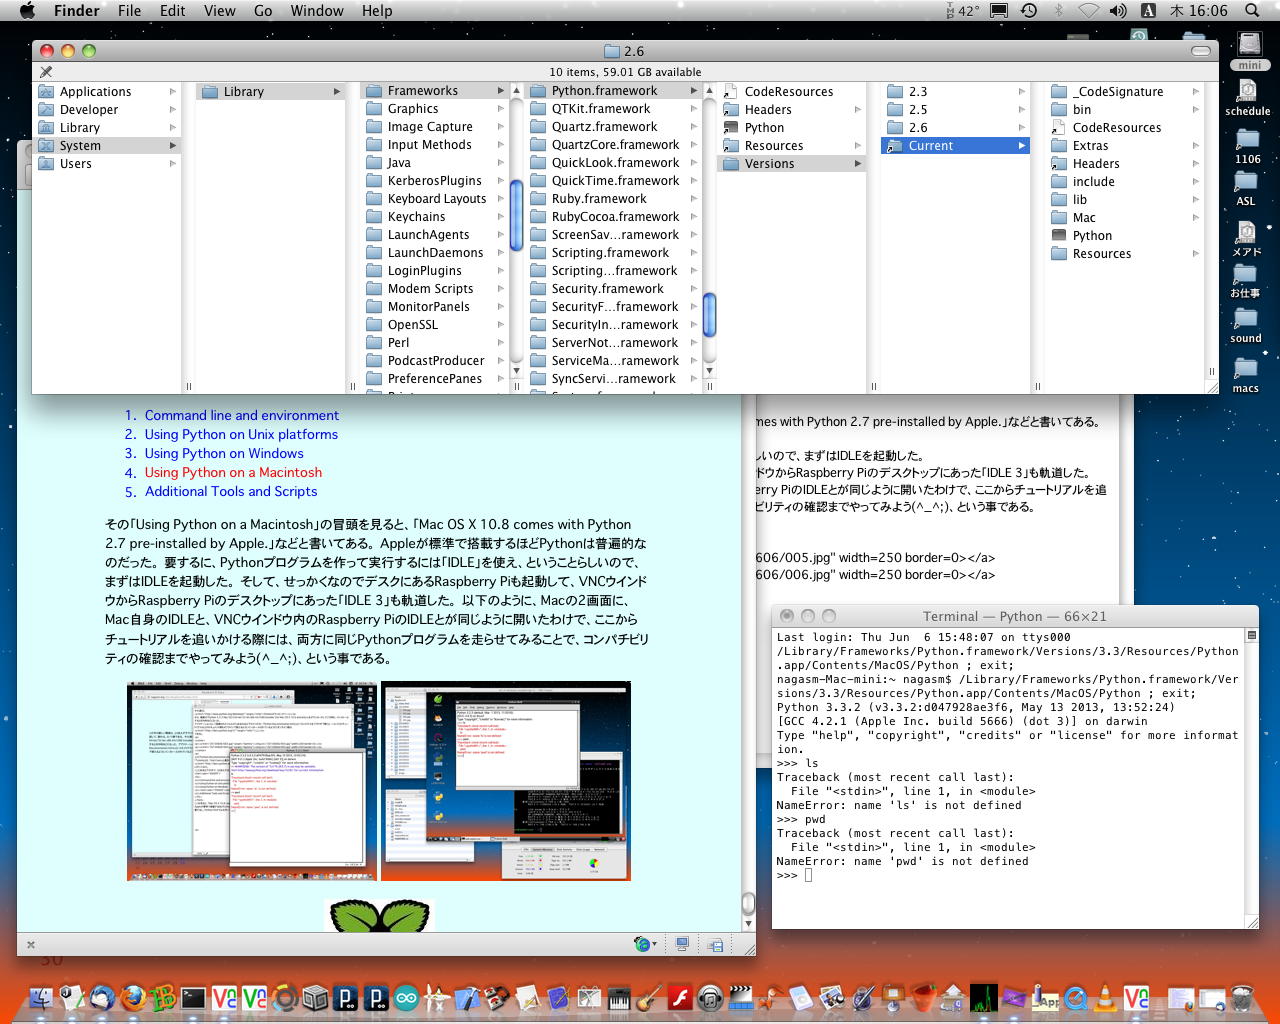
Task: Click the VLC cone icon in the dock
Action: coord(1105,997)
